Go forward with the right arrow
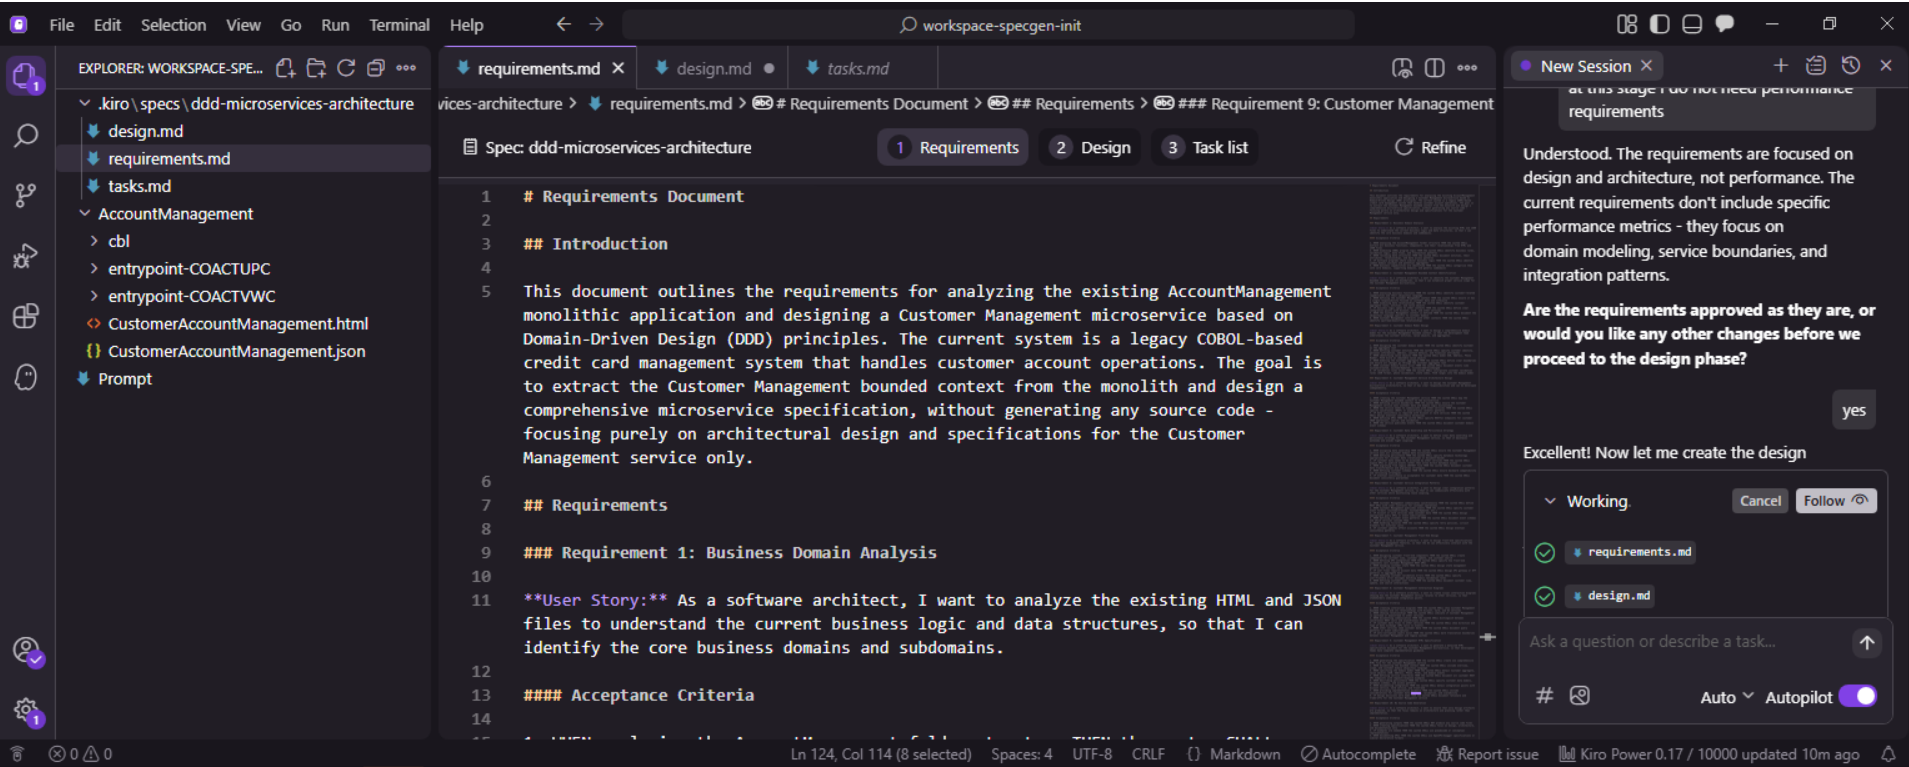Image resolution: width=1909 pixels, height=767 pixels. 597,24
